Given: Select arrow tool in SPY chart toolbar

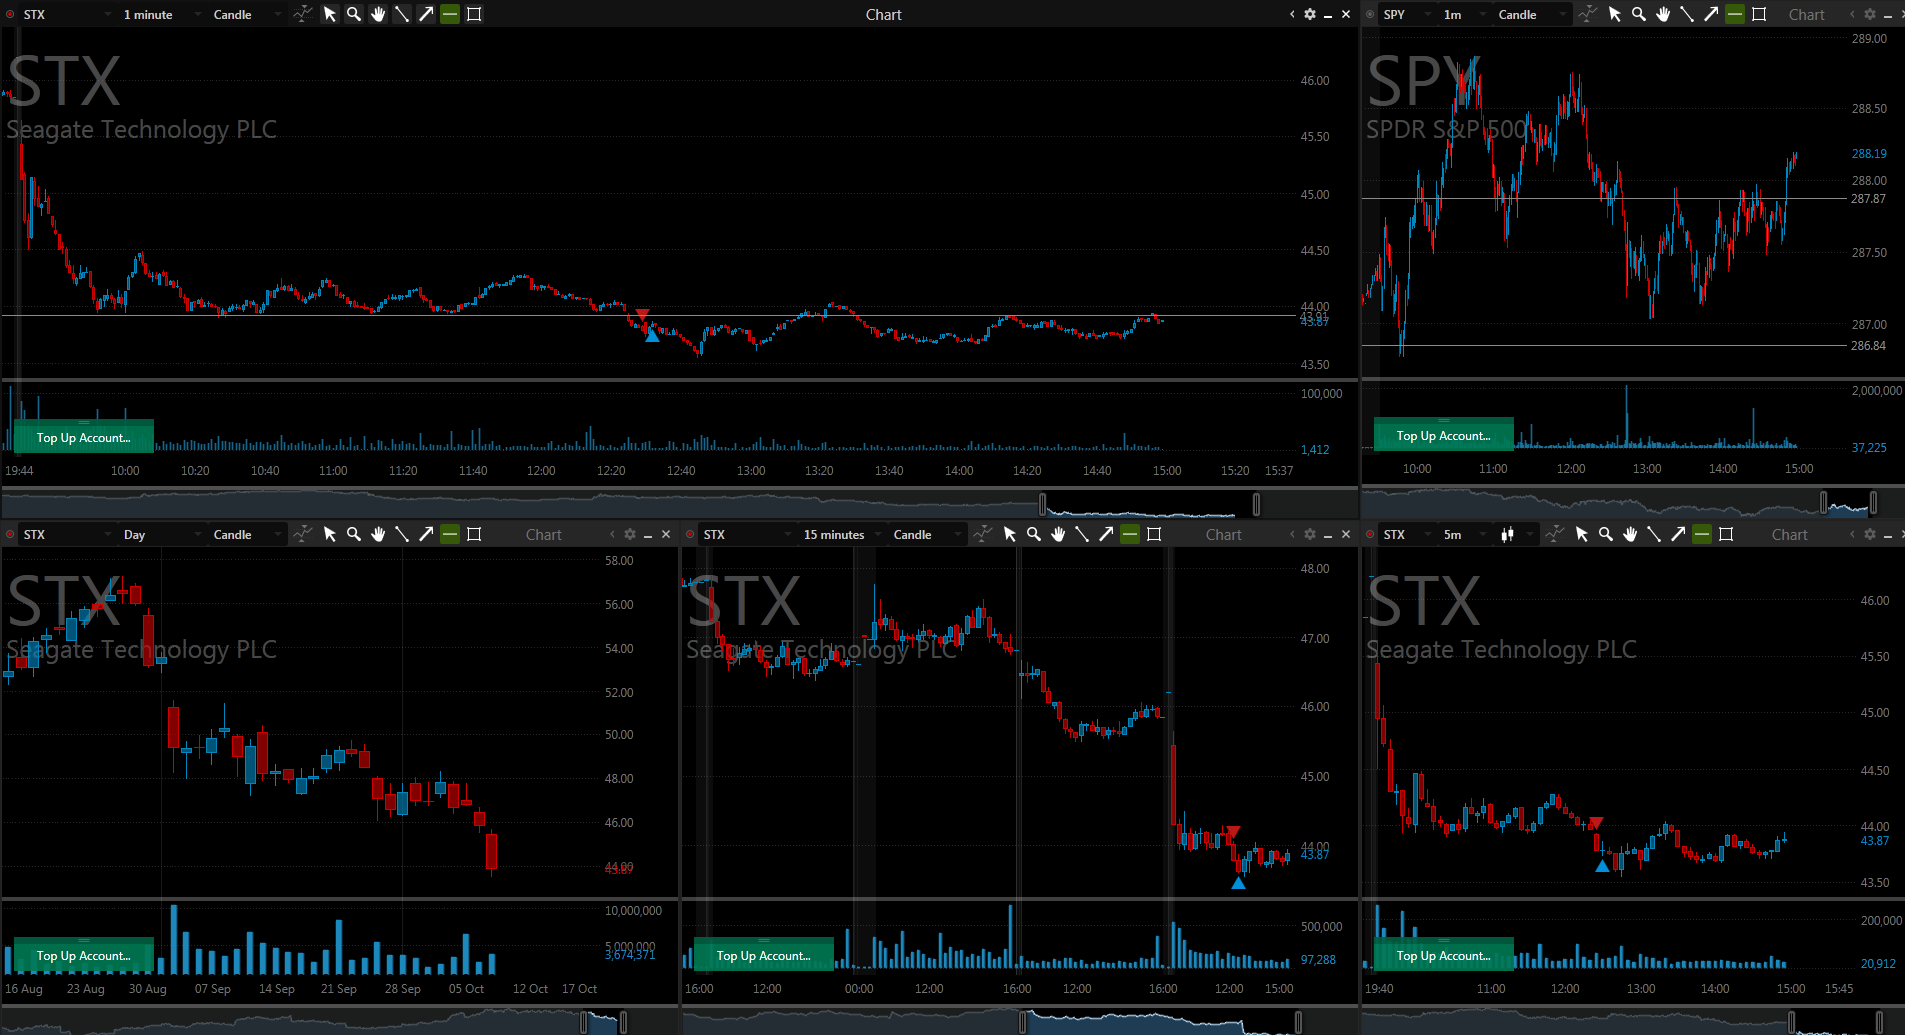Looking at the screenshot, I should [1711, 14].
